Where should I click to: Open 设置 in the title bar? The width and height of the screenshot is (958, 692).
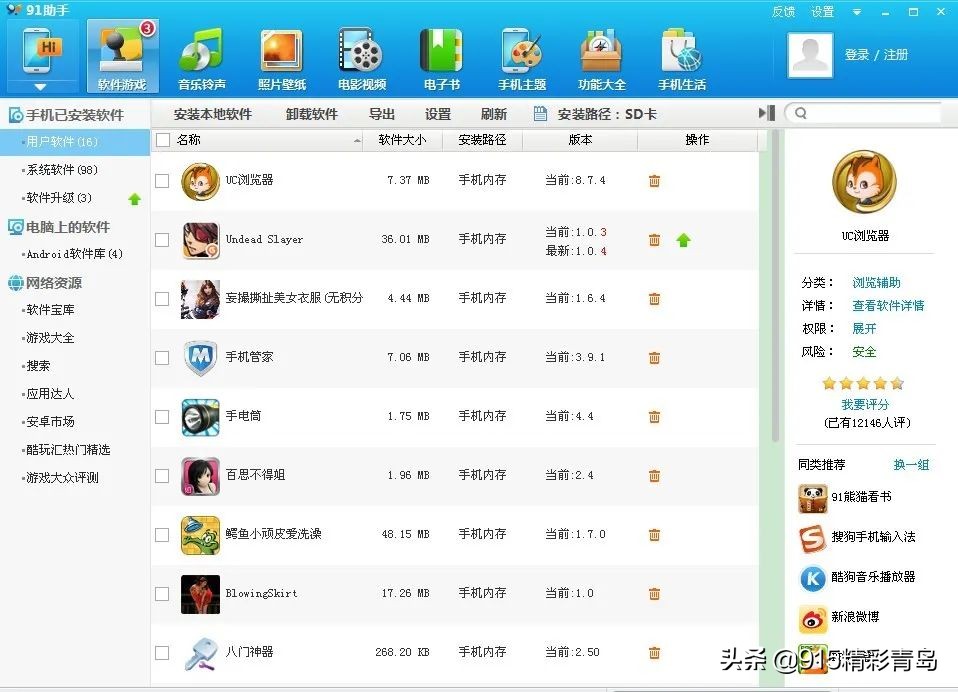tap(822, 12)
